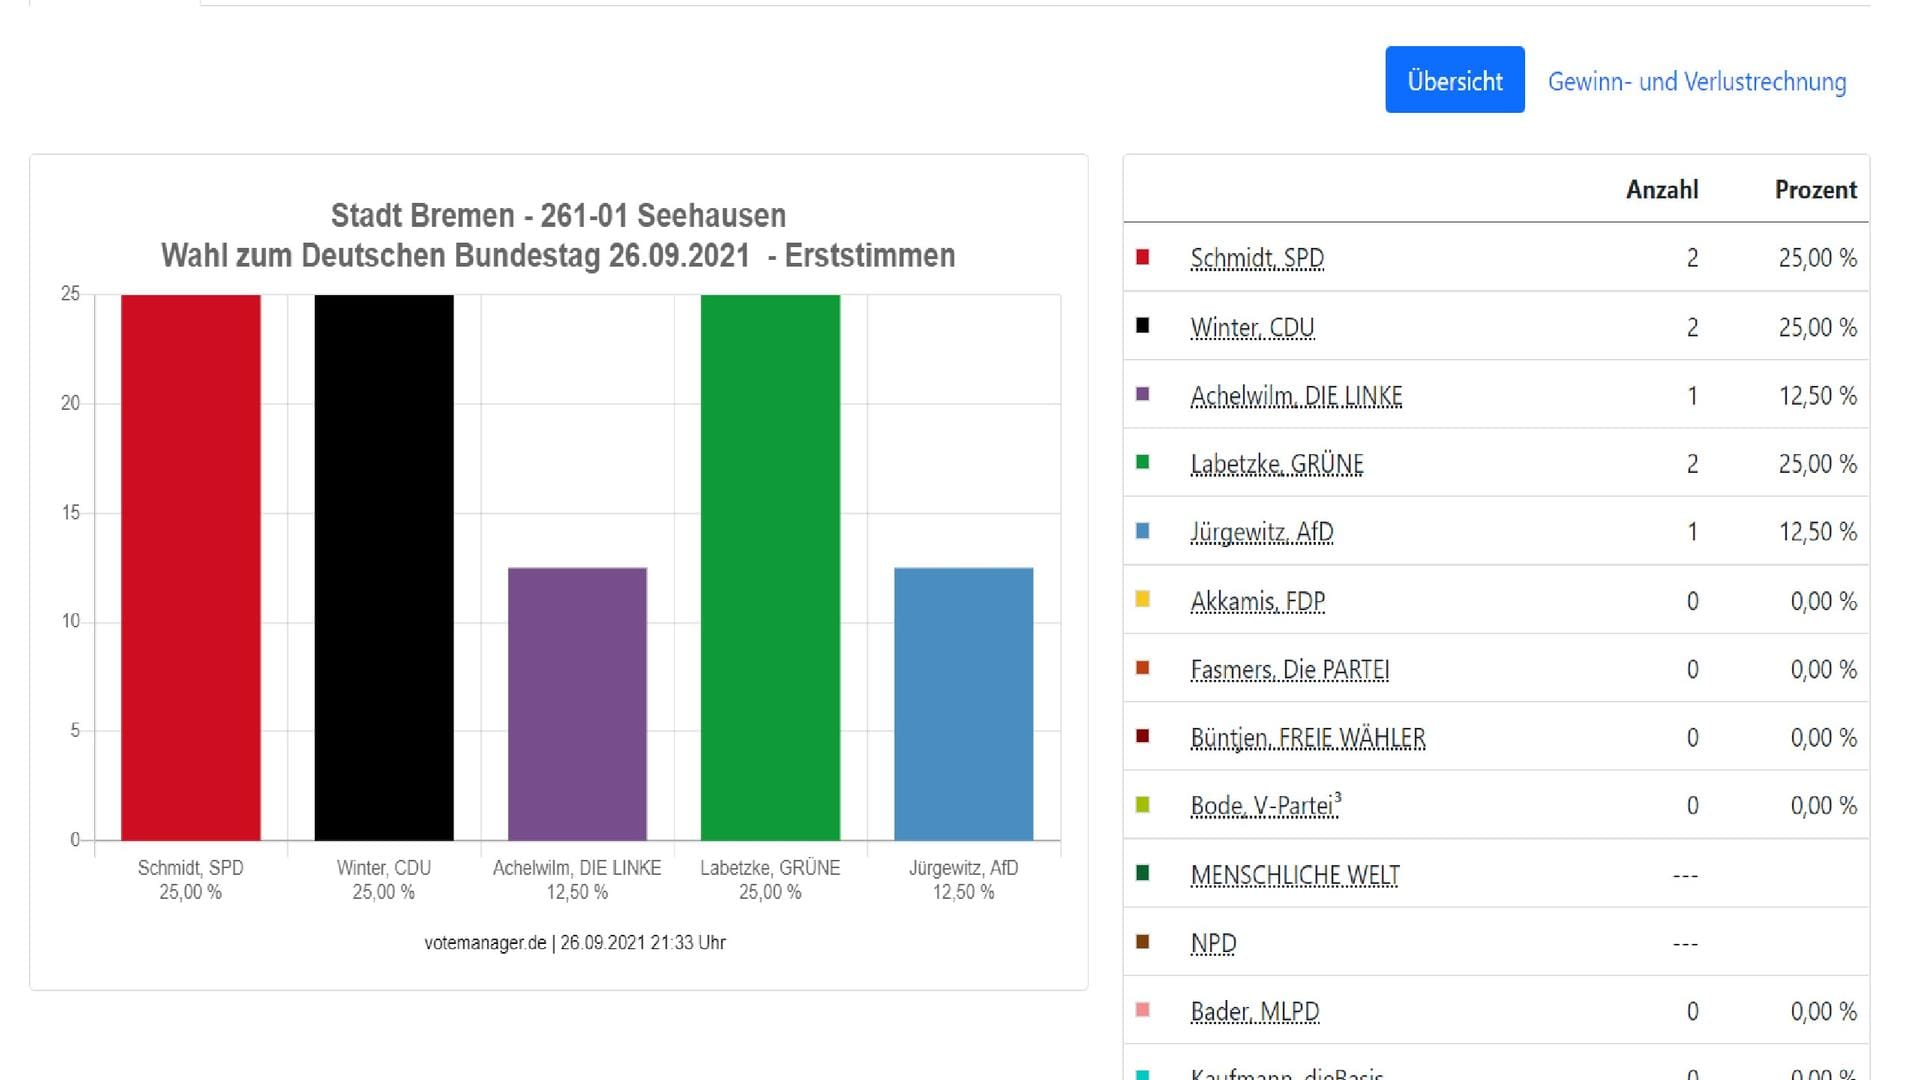Open the Übersicht tab

coord(1454,80)
